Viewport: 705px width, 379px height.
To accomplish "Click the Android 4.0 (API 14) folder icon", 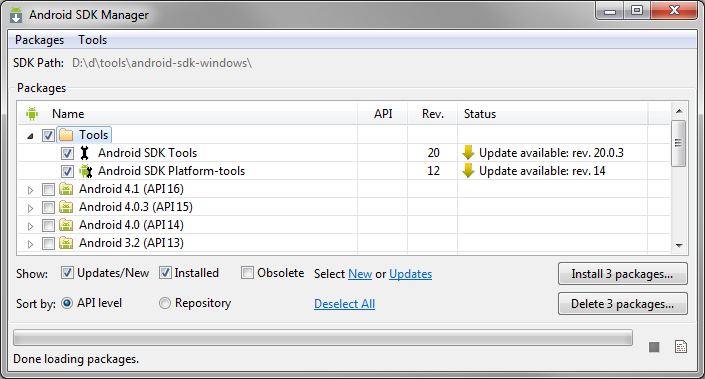I will tap(66, 225).
